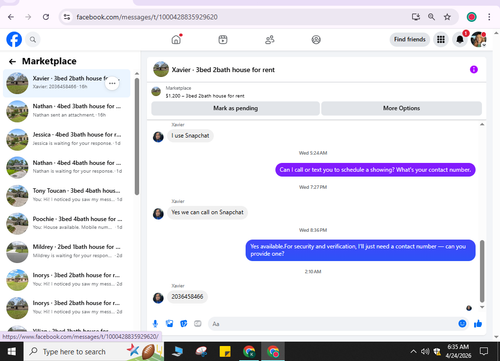
Task: Open Windows Start menu
Action: pyautogui.click(x=12, y=352)
